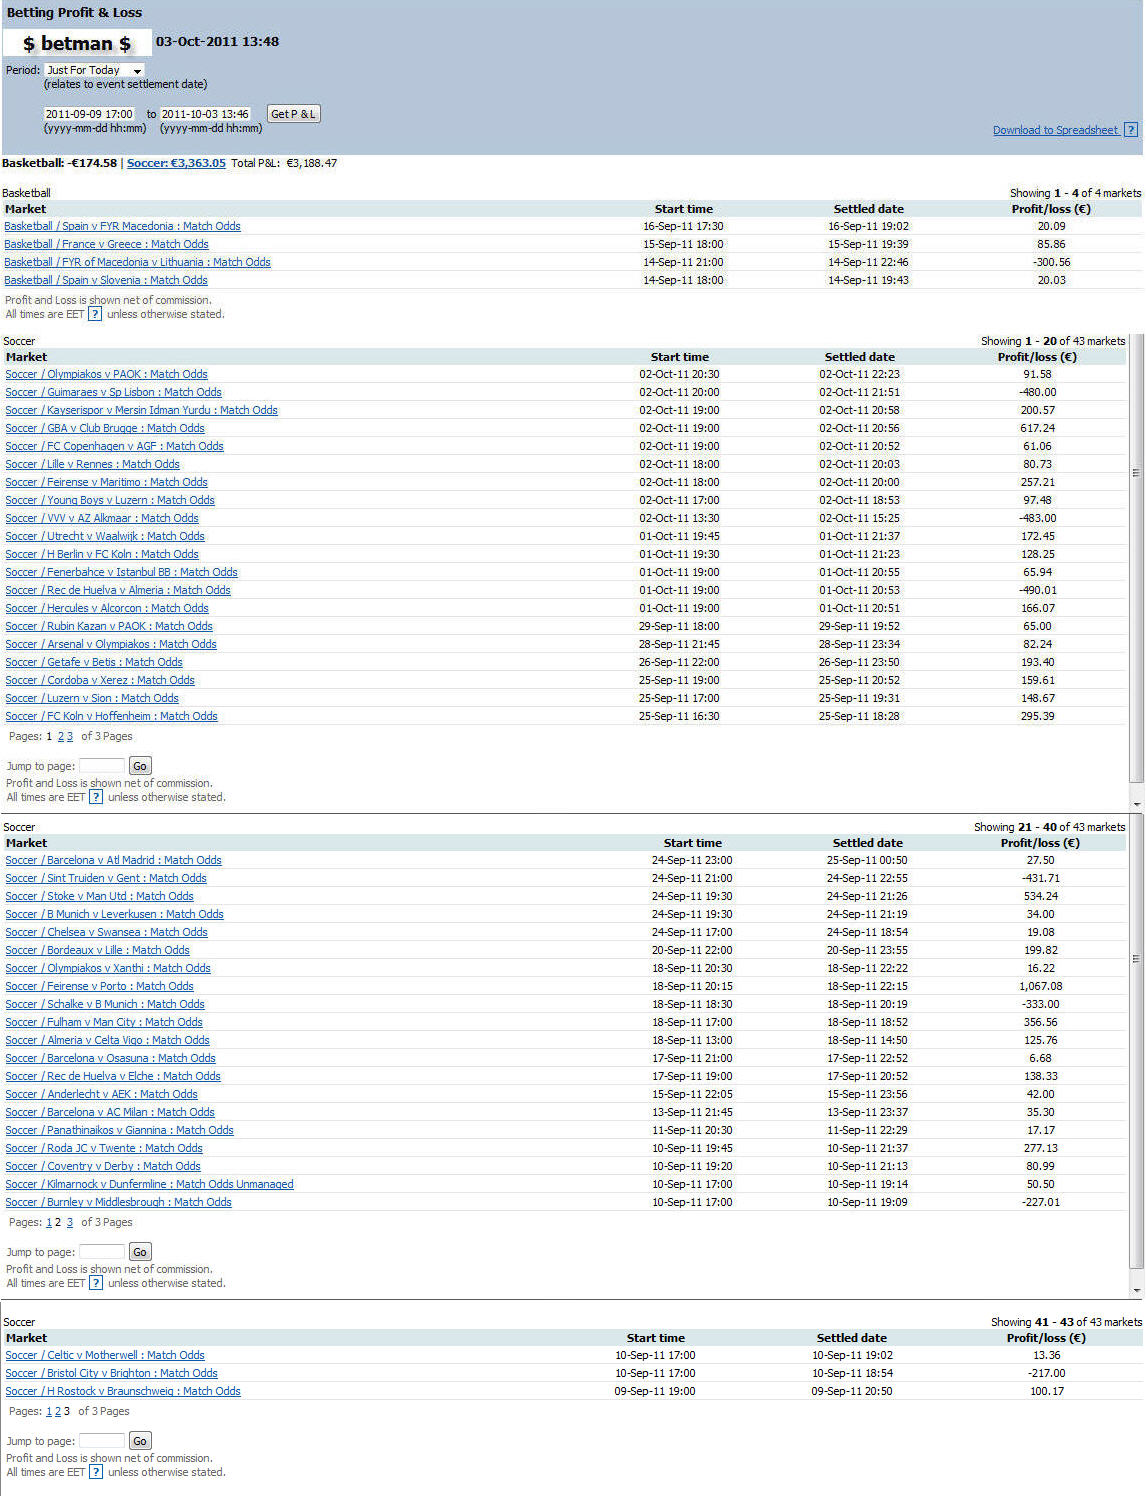Image resolution: width=1146 pixels, height=1496 pixels.
Task: Open Soccer Utrecht v Waalwijk market
Action: coord(105,536)
